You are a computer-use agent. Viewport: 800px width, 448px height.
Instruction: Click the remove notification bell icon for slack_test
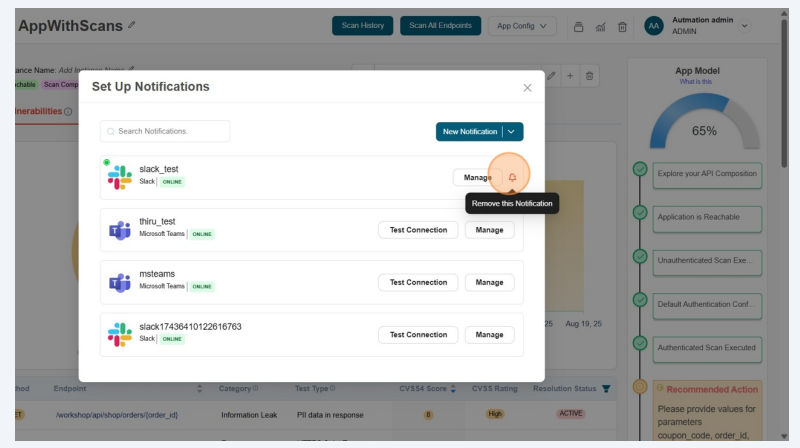click(512, 177)
